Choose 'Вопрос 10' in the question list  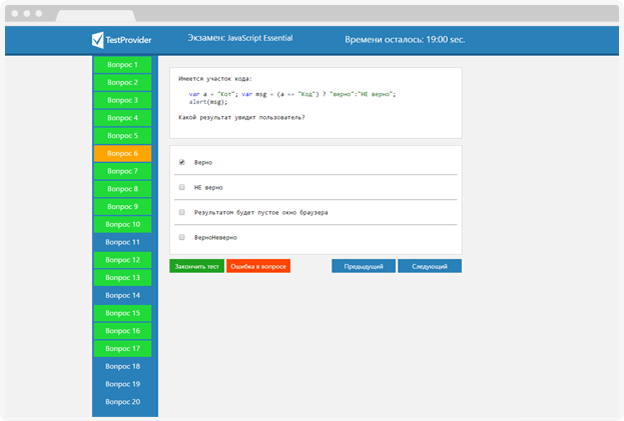point(122,224)
